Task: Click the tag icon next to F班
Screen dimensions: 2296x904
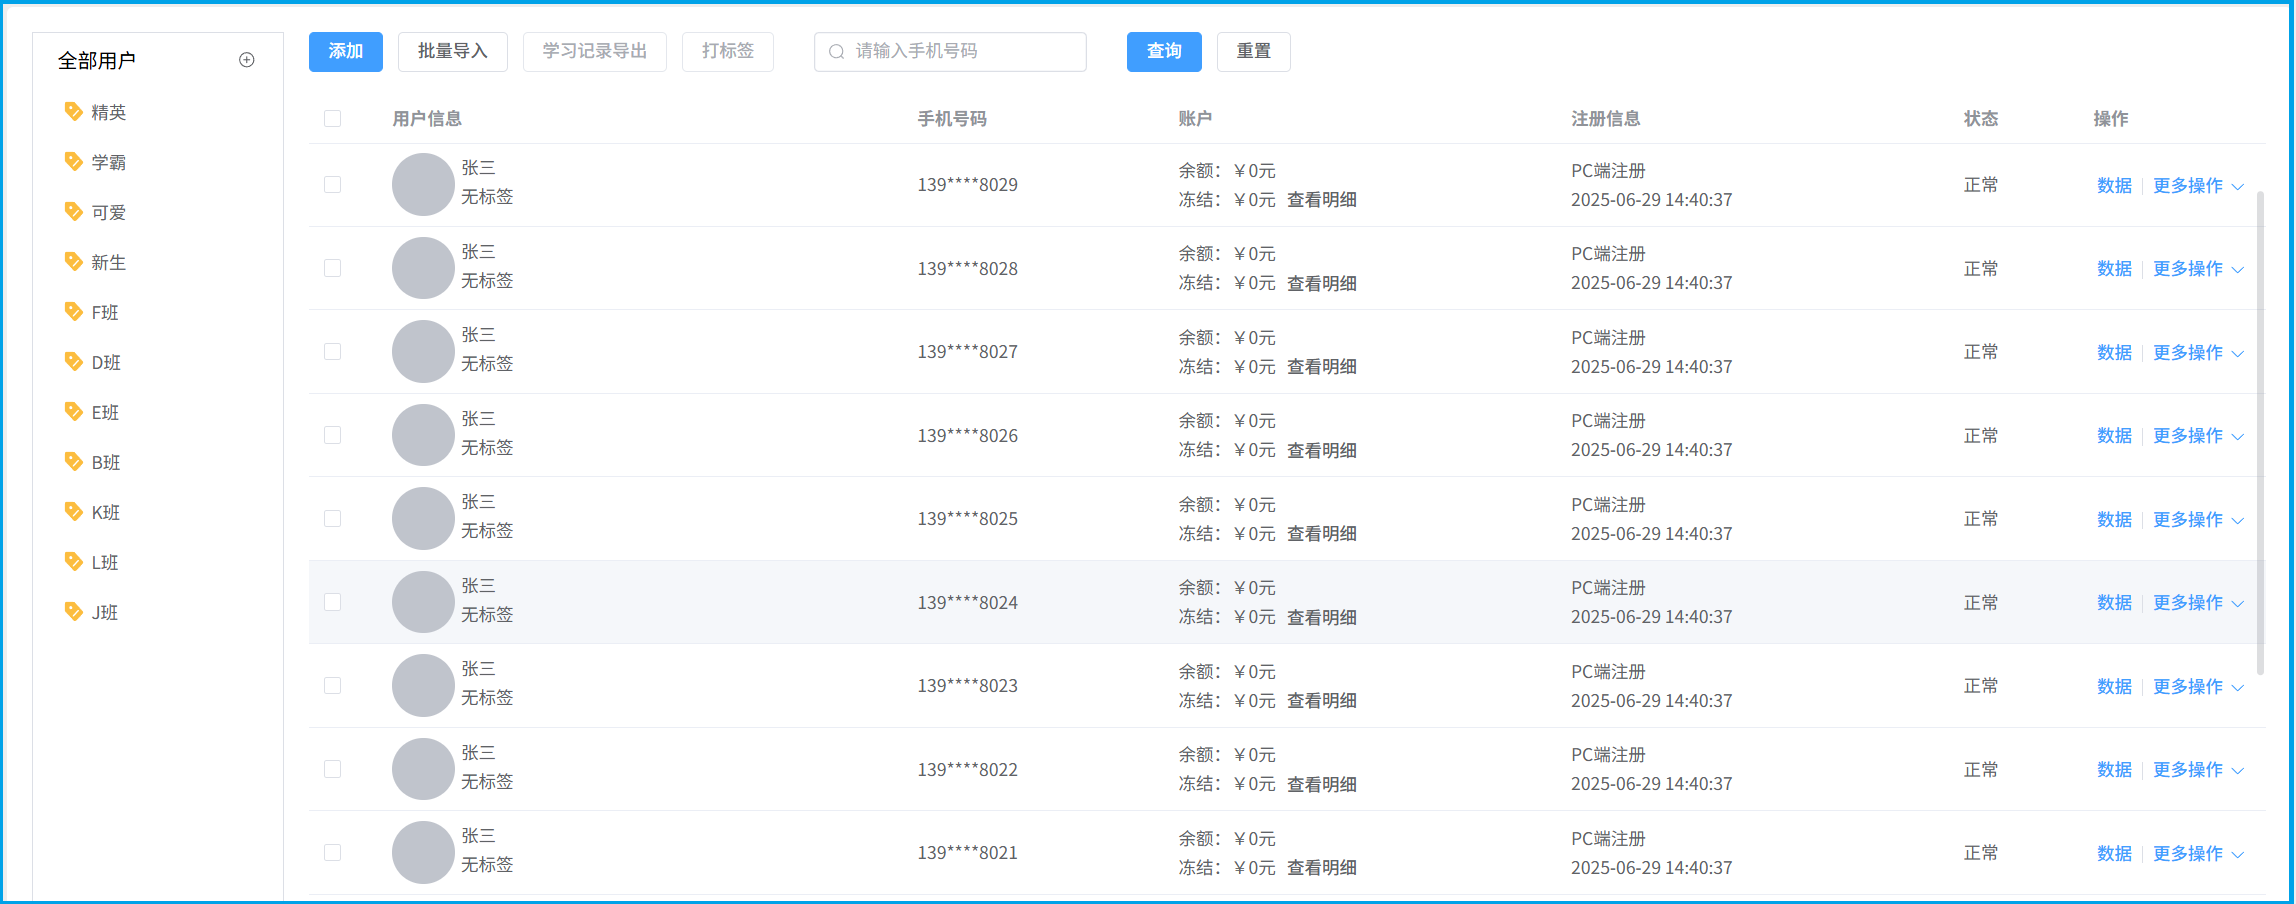Action: [73, 311]
